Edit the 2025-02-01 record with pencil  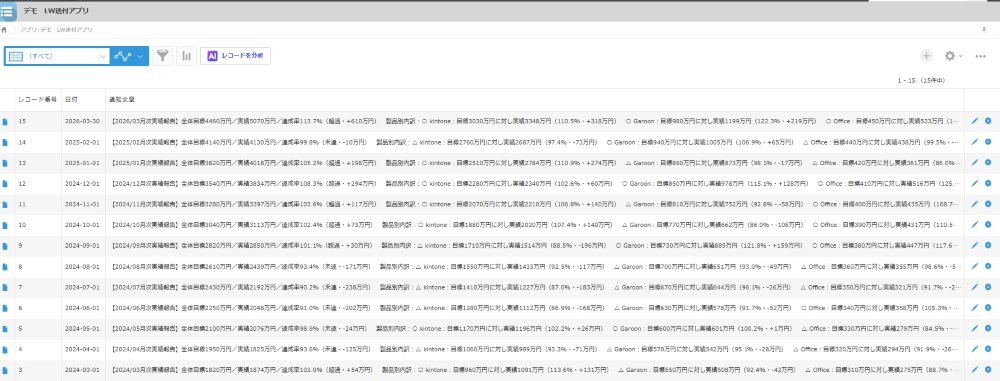[x=974, y=142]
